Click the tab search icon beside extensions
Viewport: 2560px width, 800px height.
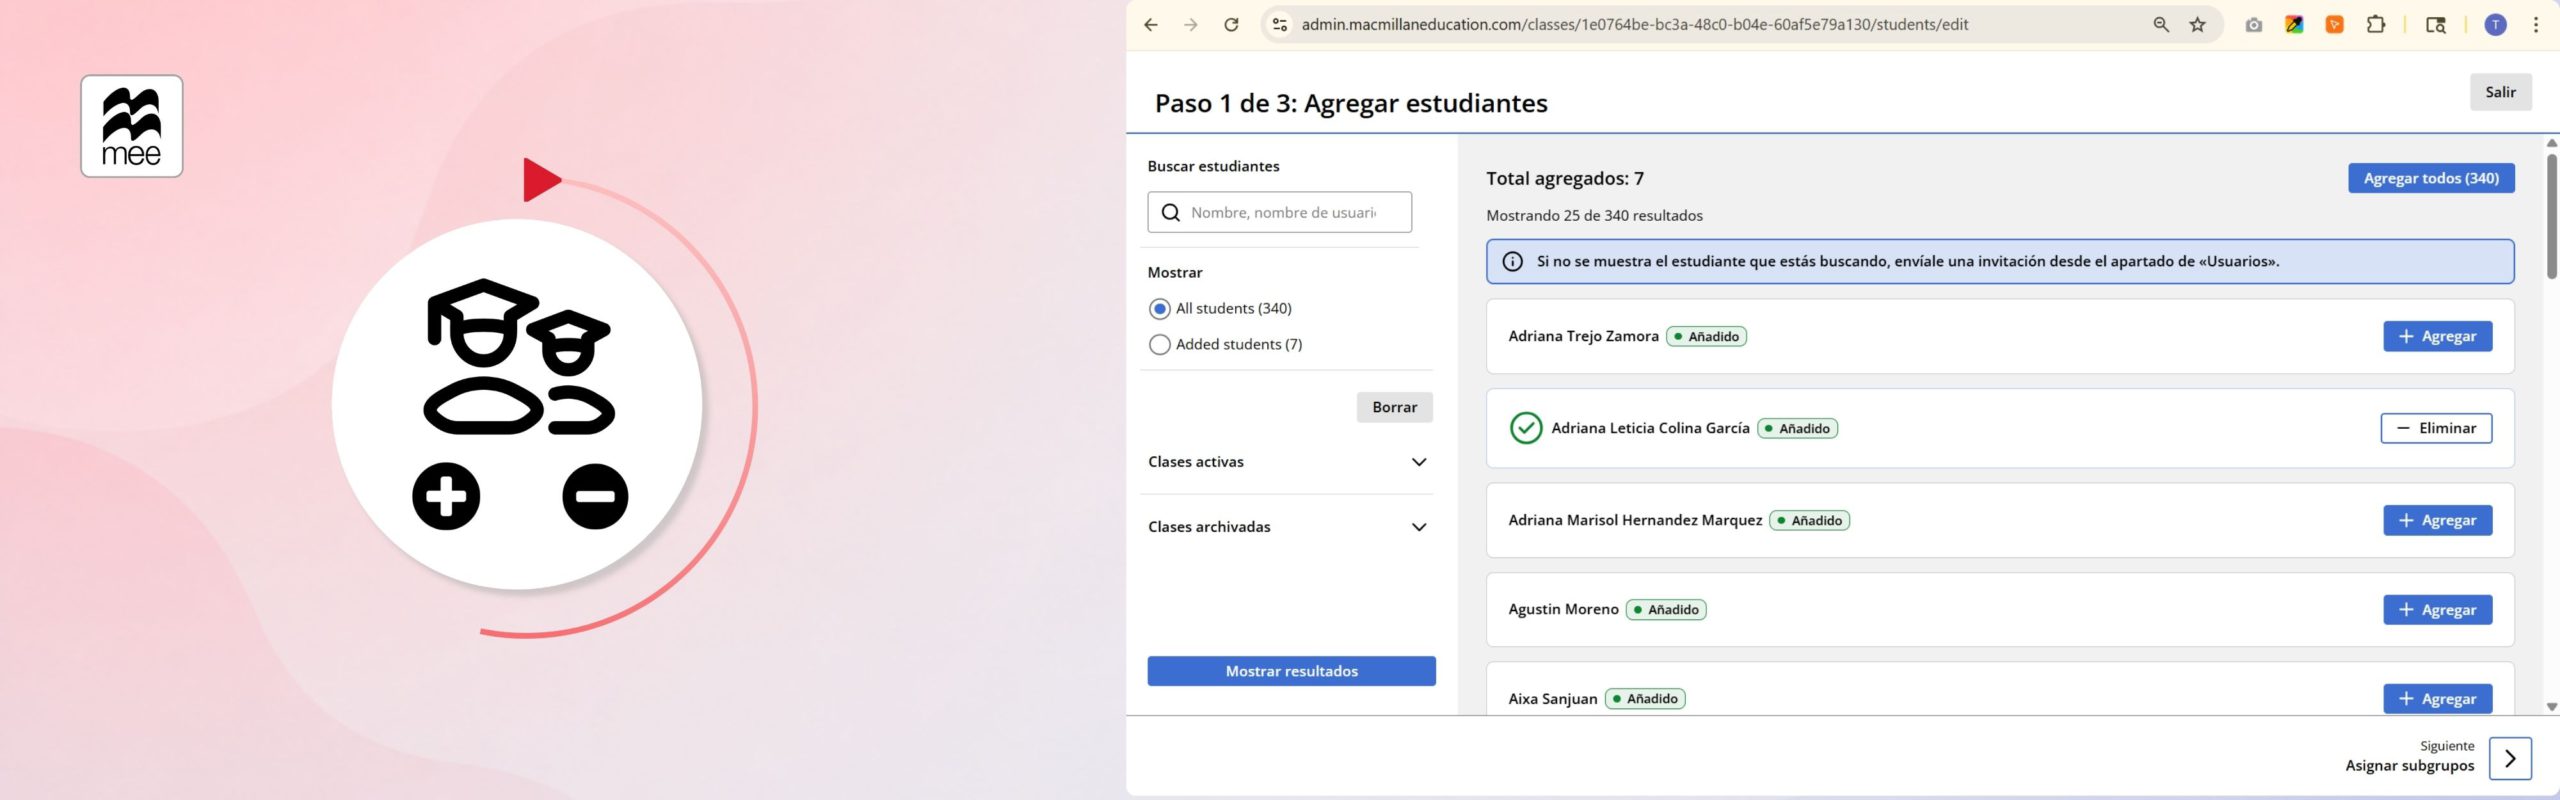(2436, 25)
